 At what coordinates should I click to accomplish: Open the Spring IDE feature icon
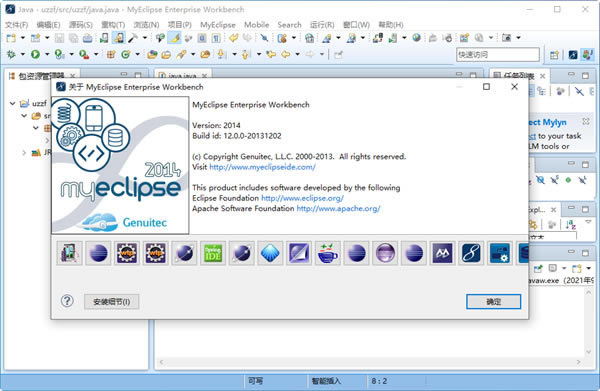coord(213,253)
